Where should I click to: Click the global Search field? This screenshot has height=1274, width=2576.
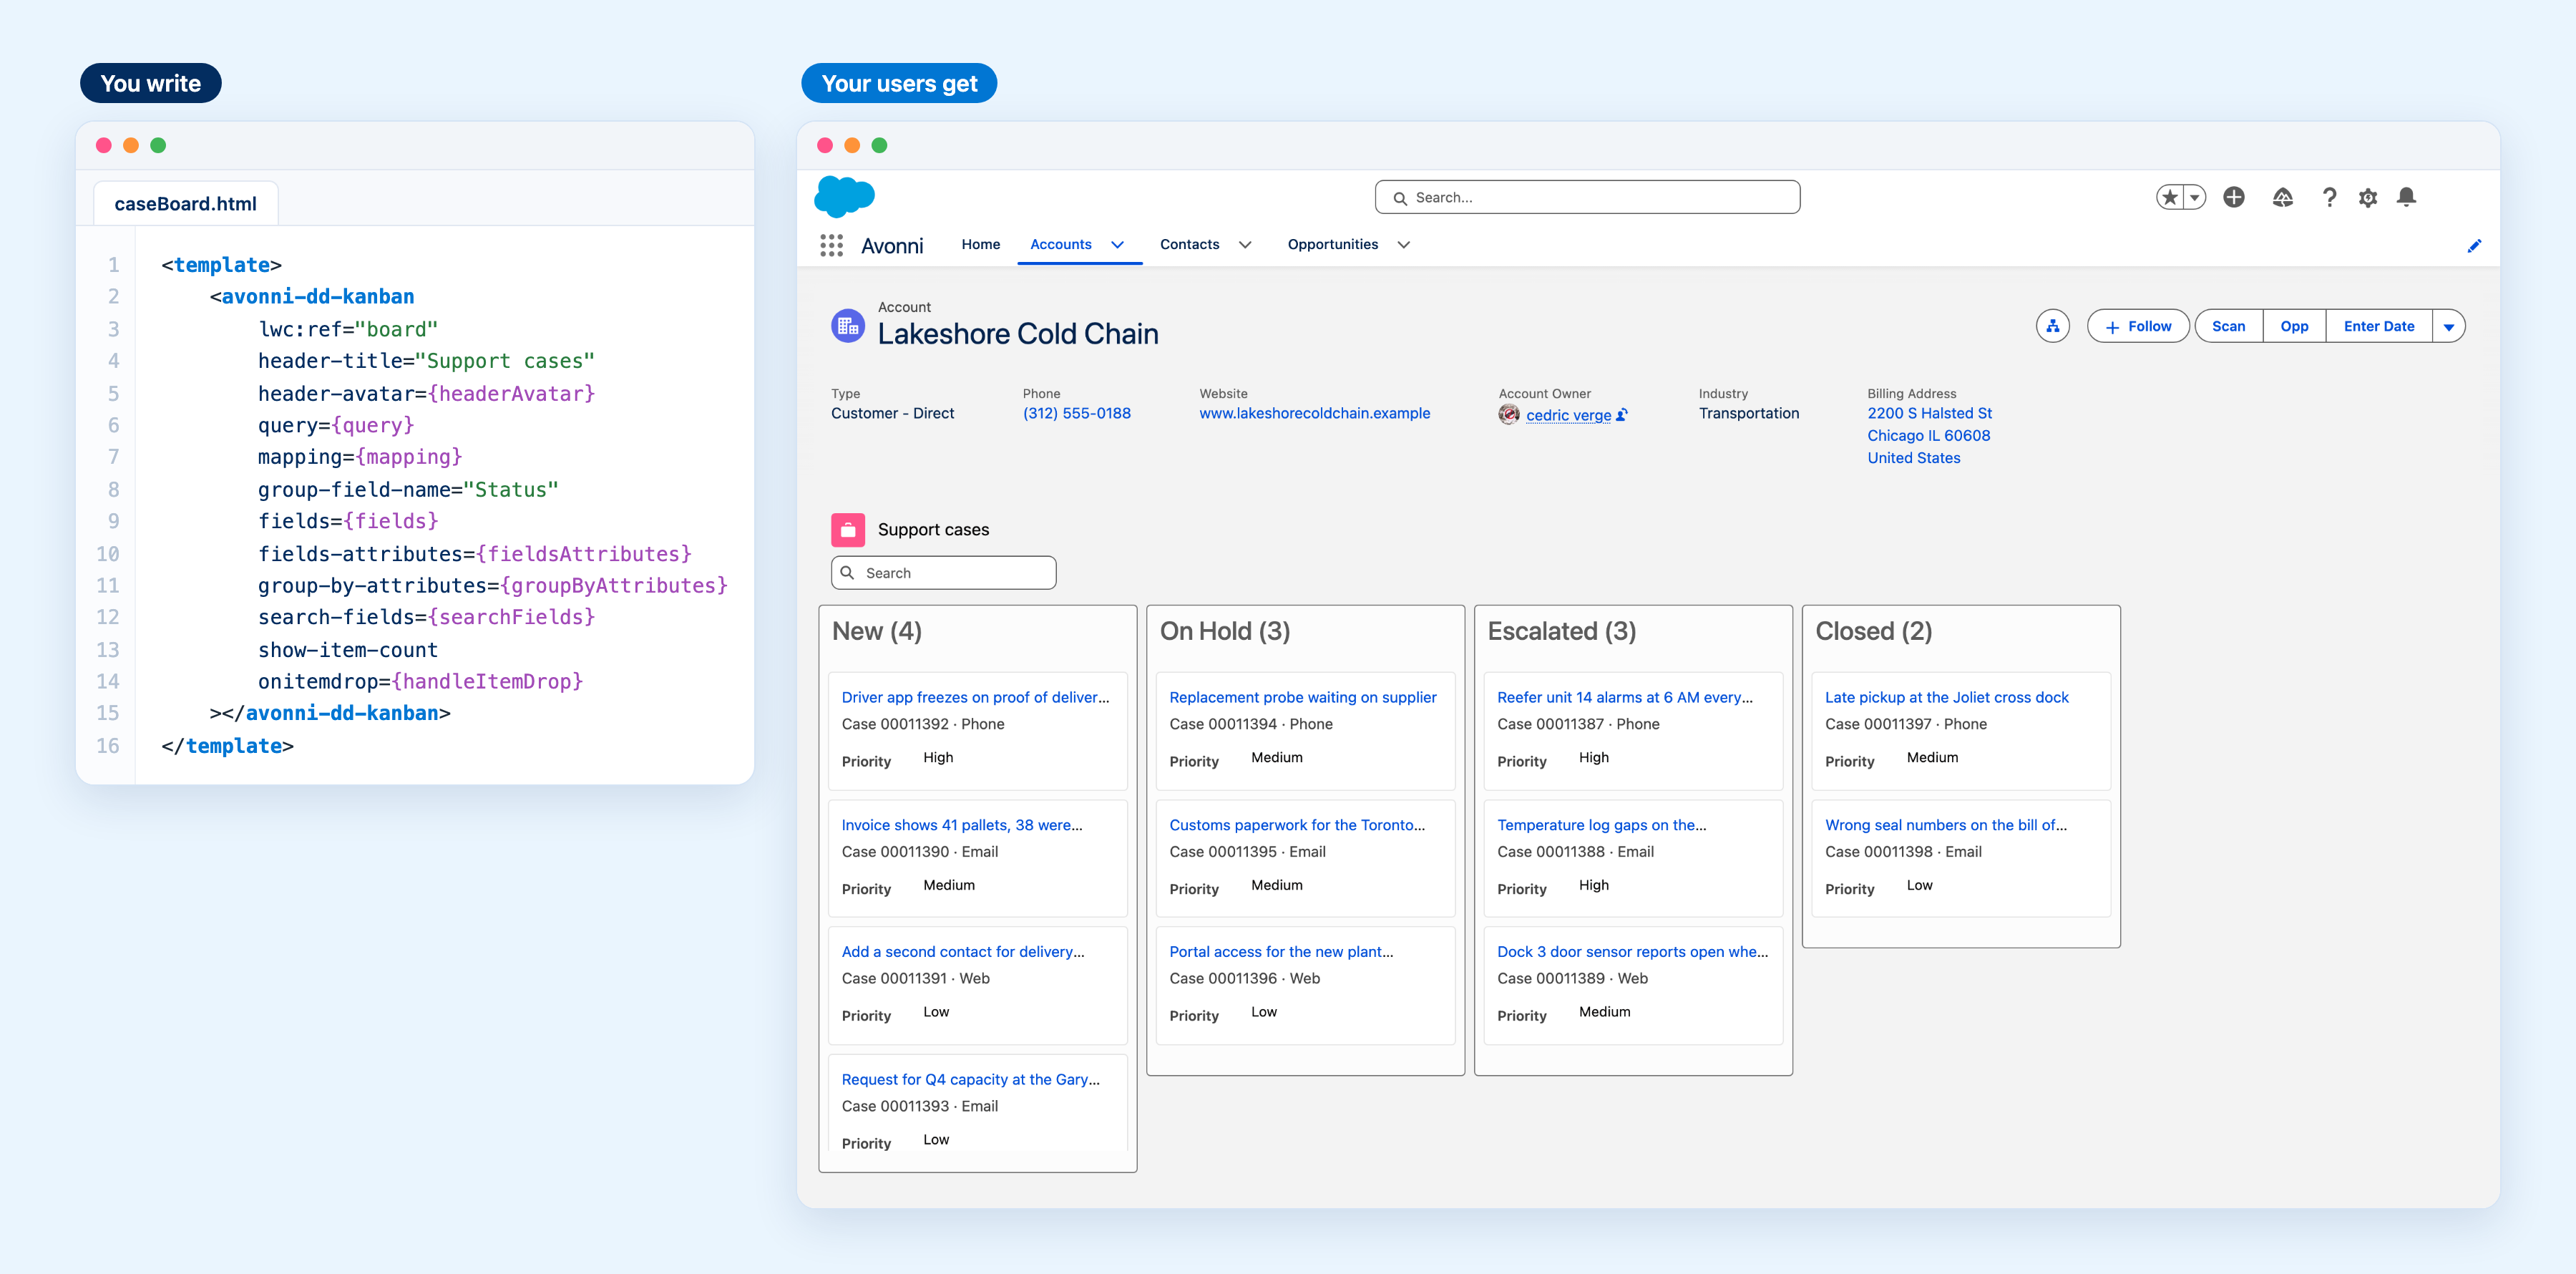click(1587, 198)
